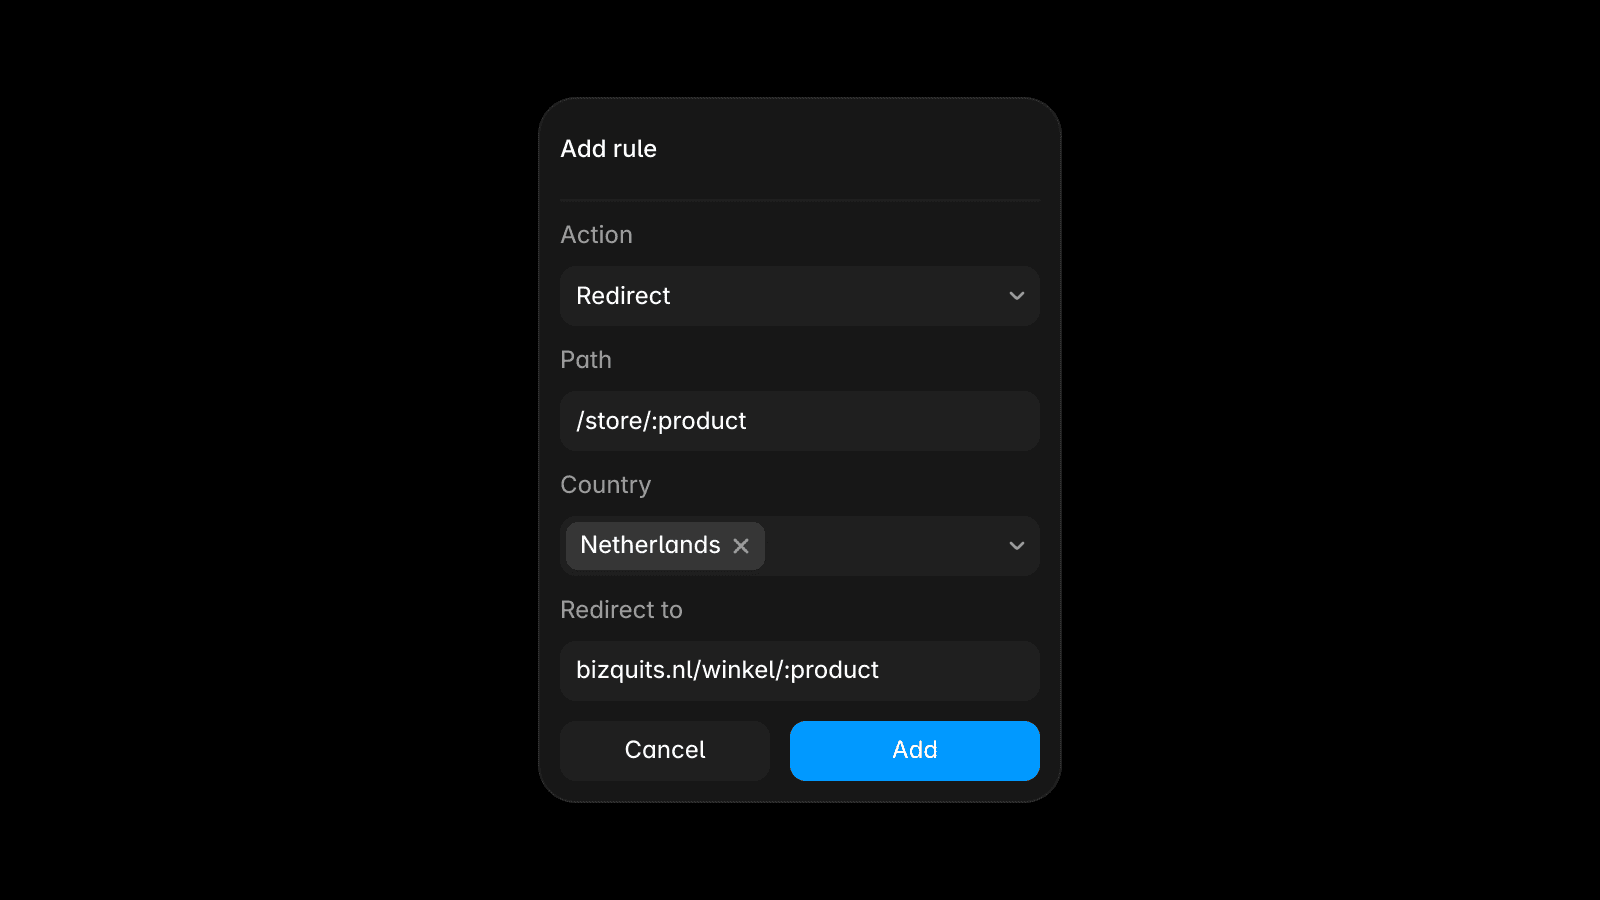Image resolution: width=1600 pixels, height=900 pixels.
Task: Click the Redirect to field label
Action: click(x=621, y=610)
